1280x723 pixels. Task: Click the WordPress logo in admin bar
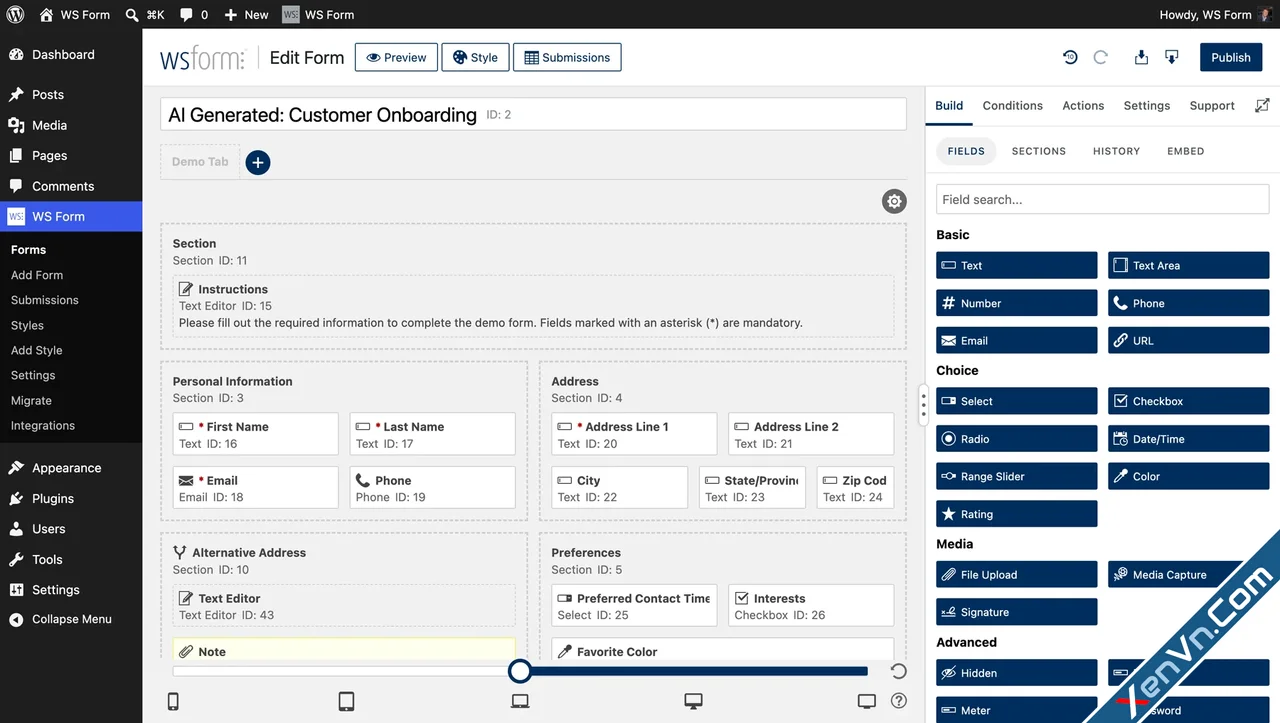(x=15, y=15)
